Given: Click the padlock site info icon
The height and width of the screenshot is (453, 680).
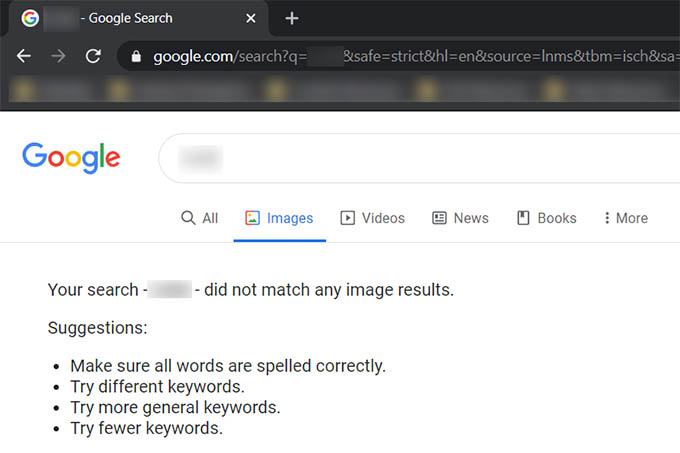Looking at the screenshot, I should 136,56.
